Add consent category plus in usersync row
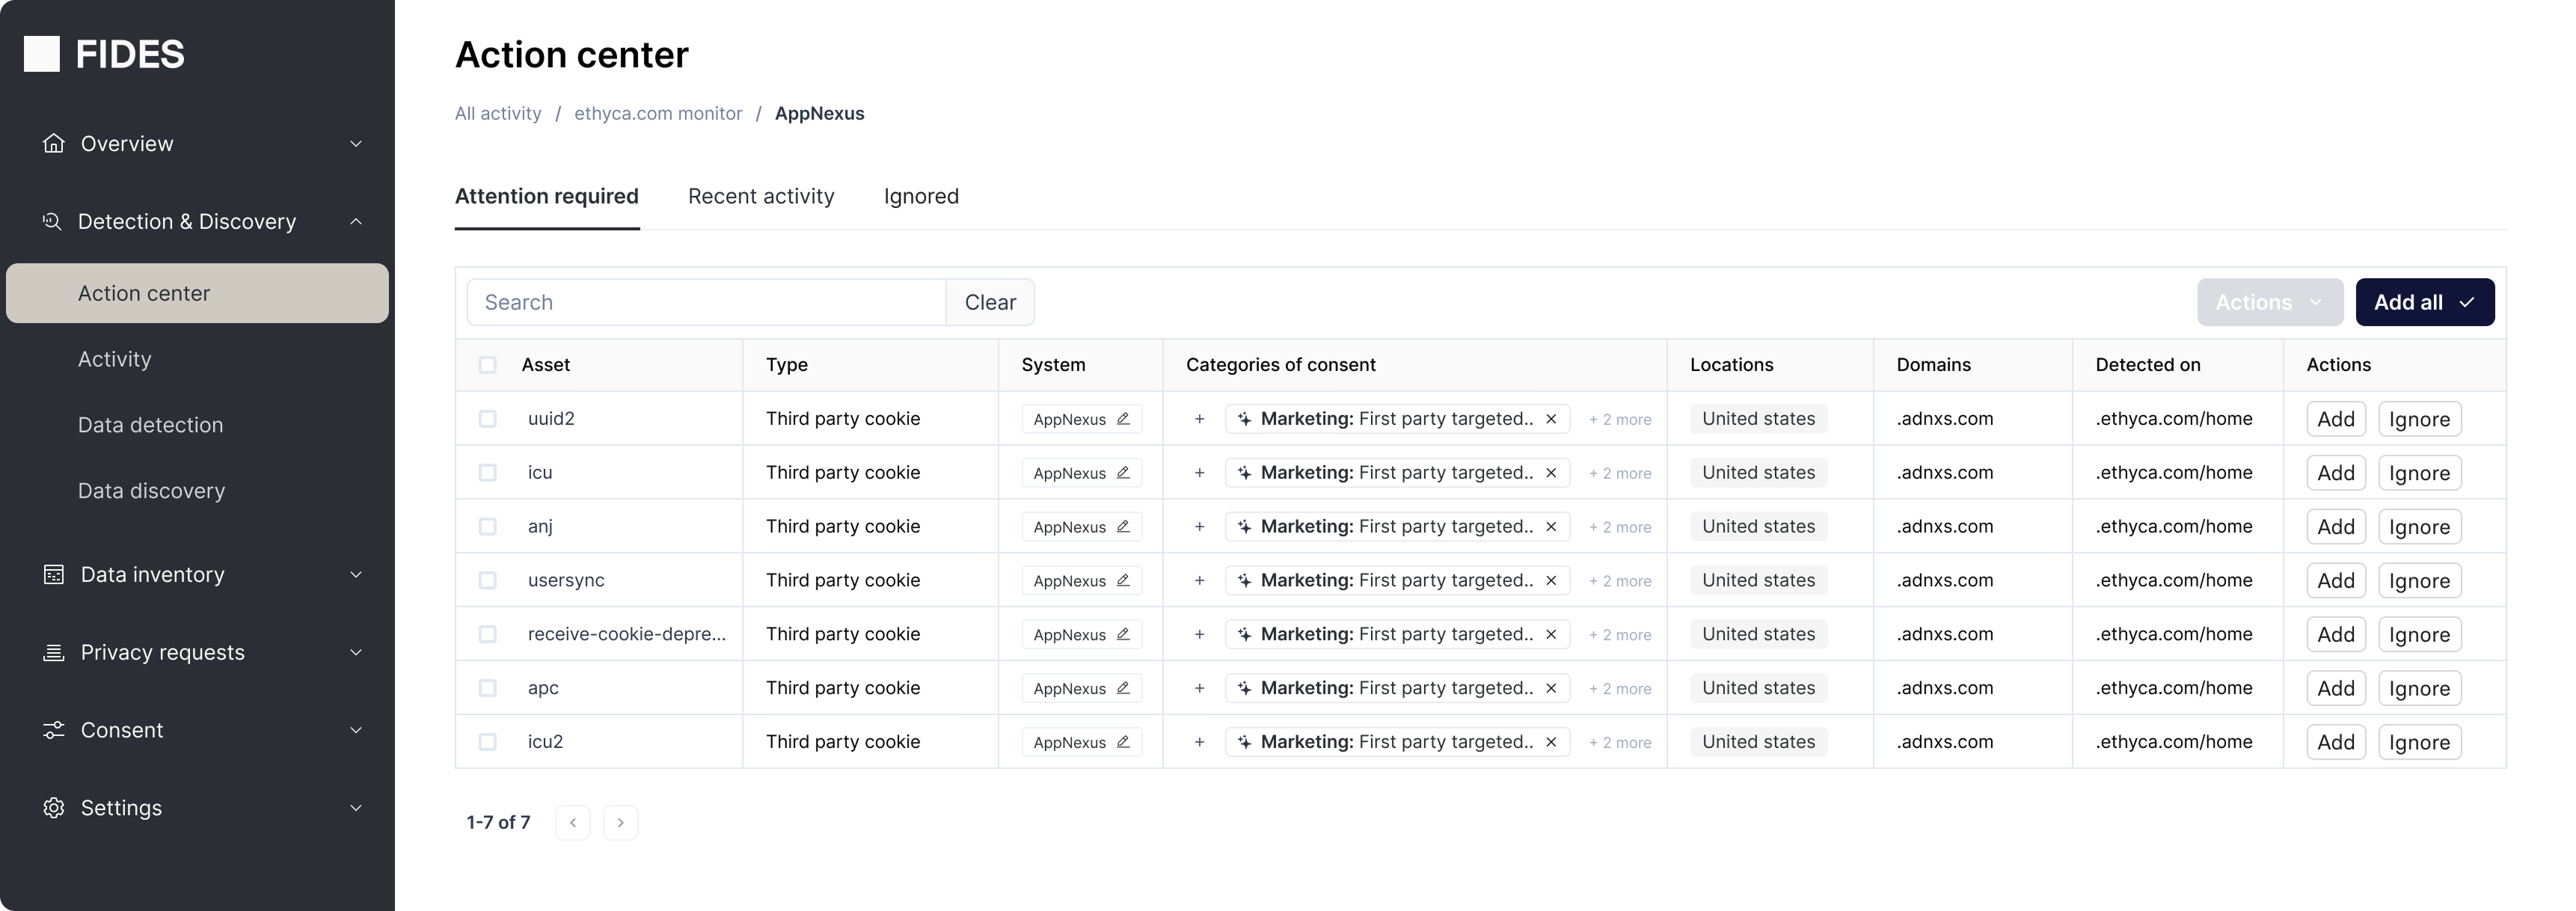Screen dimensions: 2576x911 click(x=1199, y=581)
